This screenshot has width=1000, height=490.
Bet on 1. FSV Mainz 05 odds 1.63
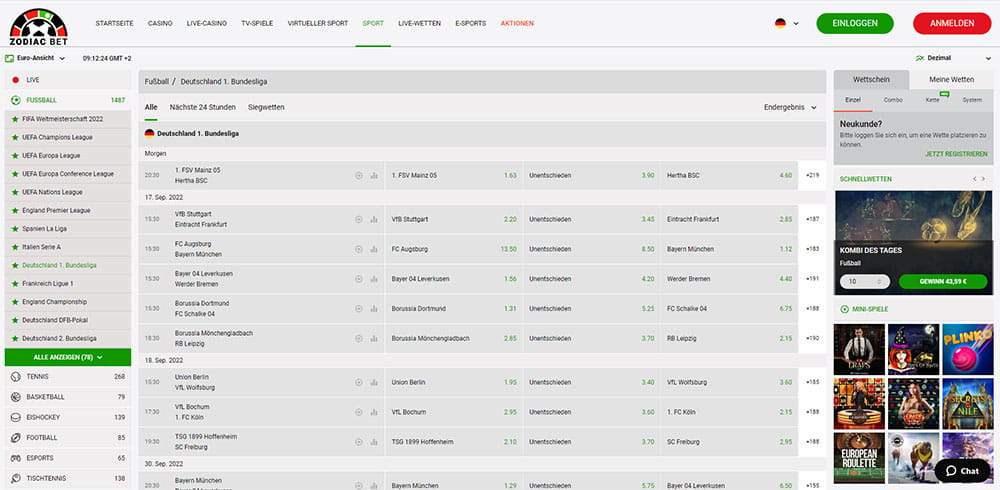(x=453, y=175)
